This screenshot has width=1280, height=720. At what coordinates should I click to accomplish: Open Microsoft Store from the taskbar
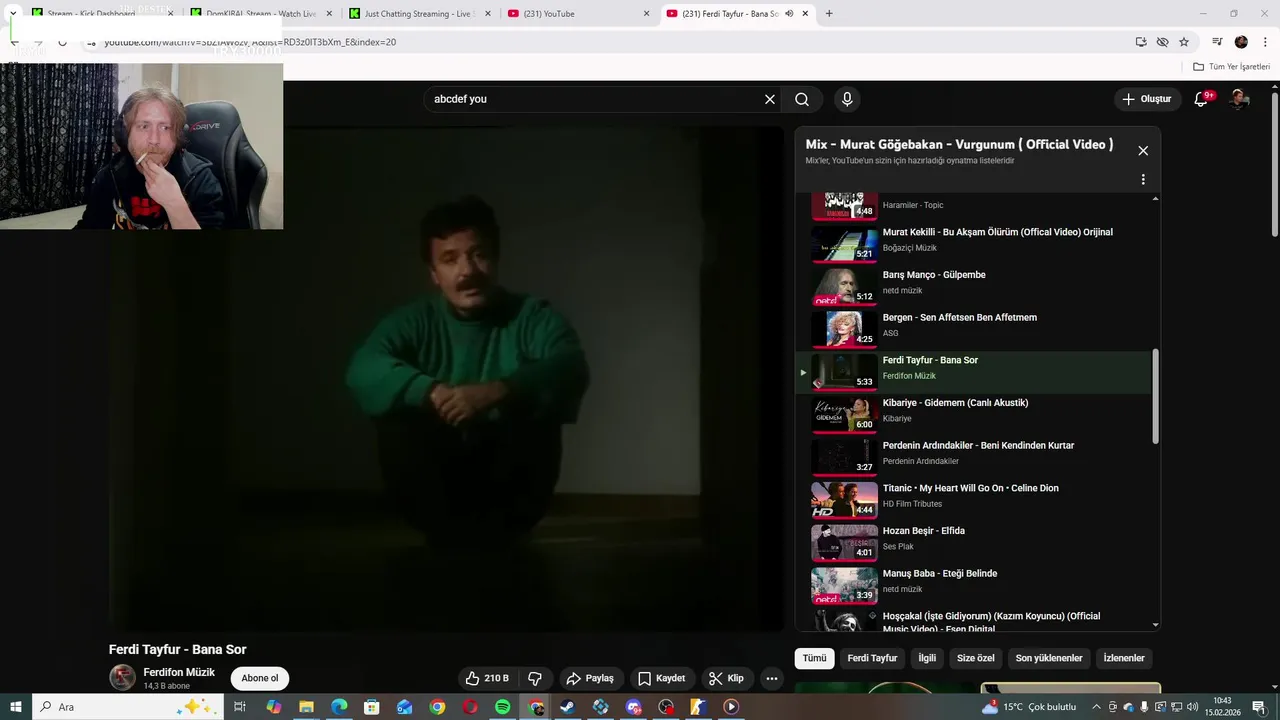coord(372,707)
